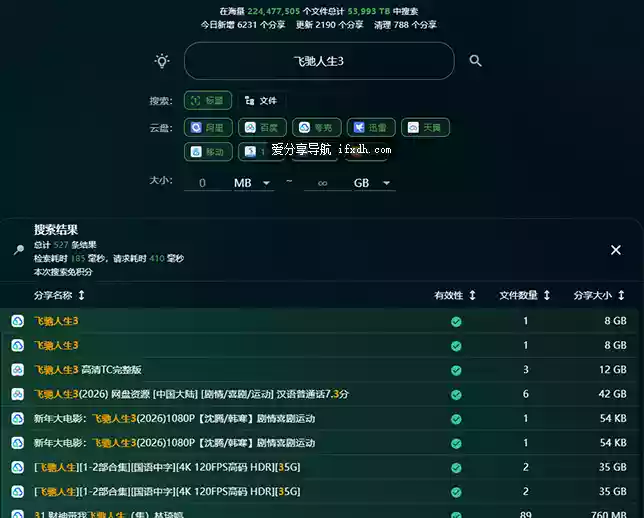Sort results by 分享名称 arrow
This screenshot has height=518, width=644.
click(81, 295)
